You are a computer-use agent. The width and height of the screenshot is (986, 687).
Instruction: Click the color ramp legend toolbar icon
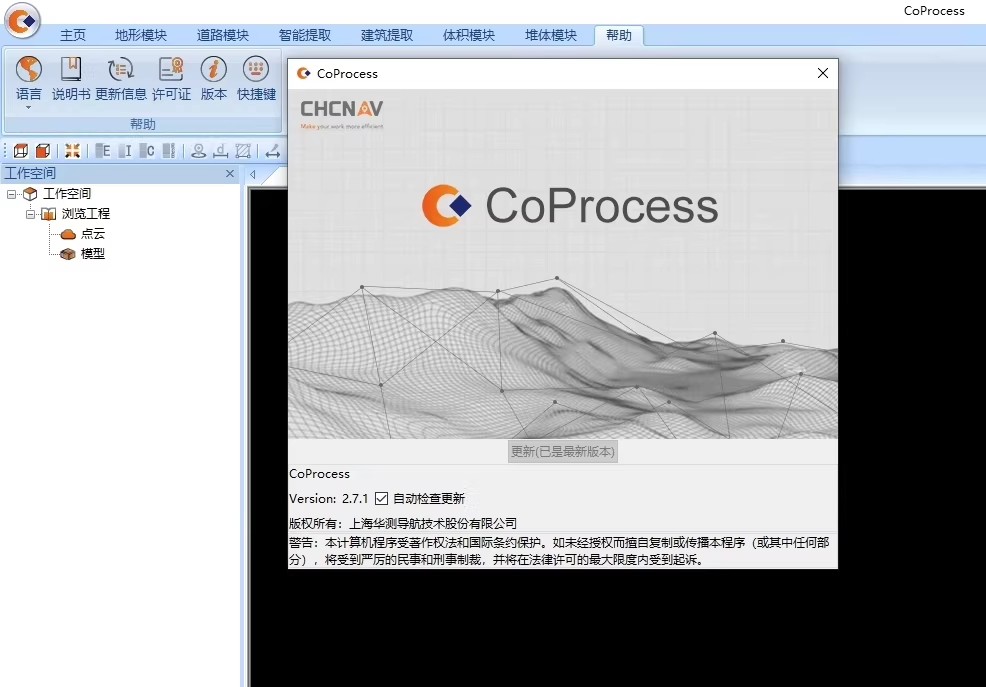169,151
